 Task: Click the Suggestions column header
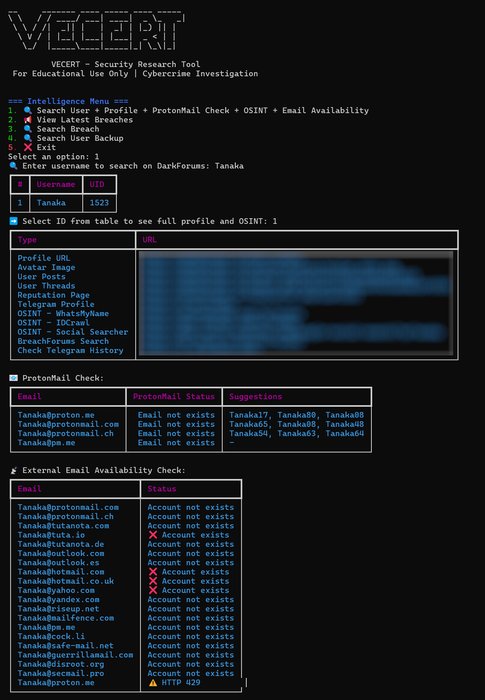(255, 396)
